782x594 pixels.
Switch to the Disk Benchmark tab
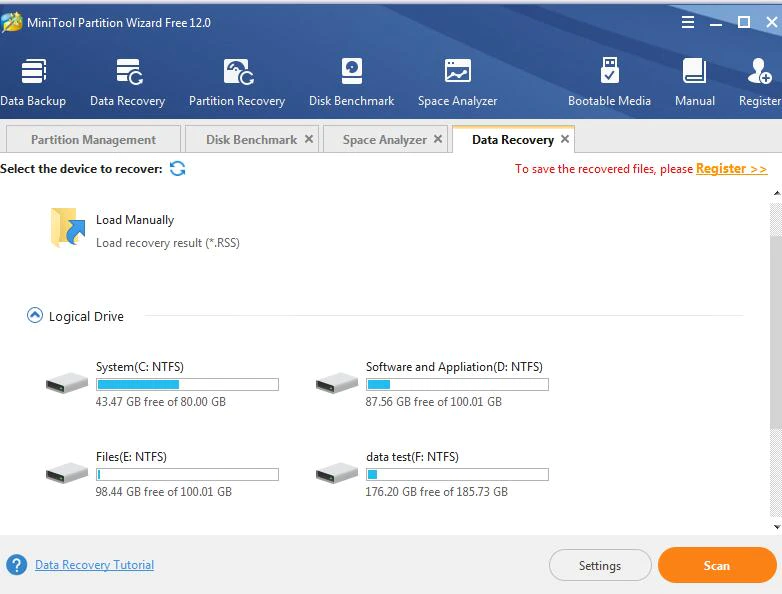251,140
